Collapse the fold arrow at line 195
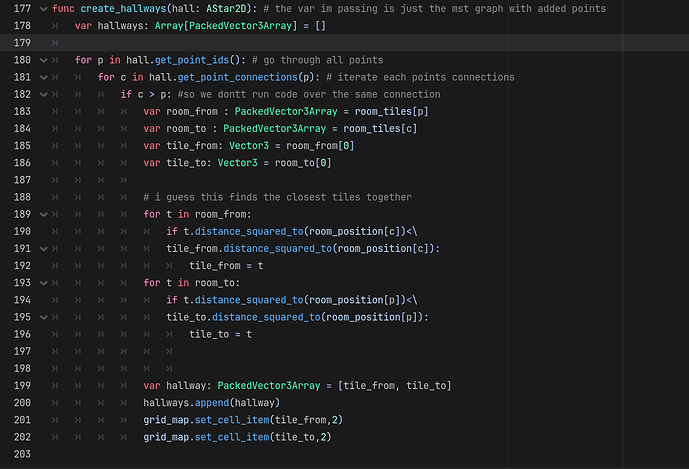This screenshot has width=689, height=469. (44, 317)
